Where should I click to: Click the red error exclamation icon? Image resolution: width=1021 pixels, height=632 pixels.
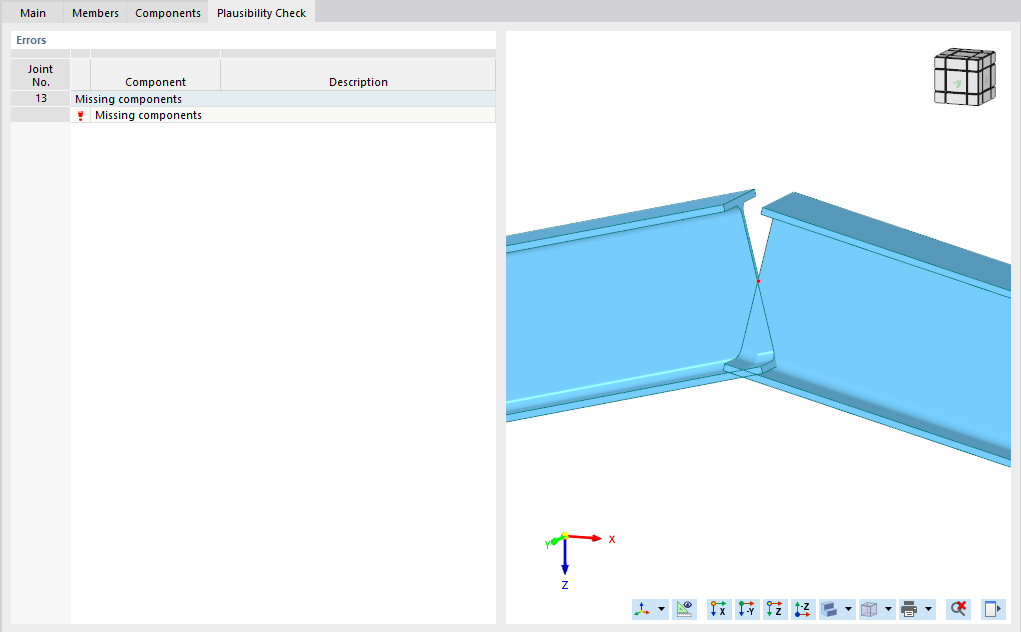[80, 115]
